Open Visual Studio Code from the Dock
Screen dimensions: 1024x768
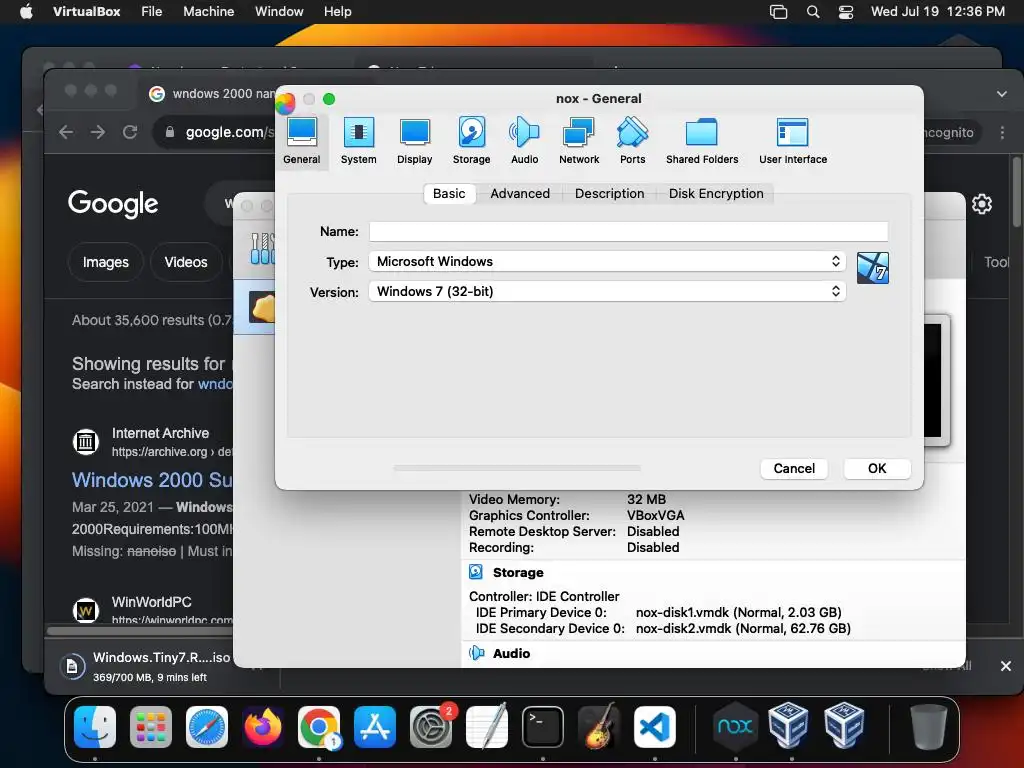655,727
